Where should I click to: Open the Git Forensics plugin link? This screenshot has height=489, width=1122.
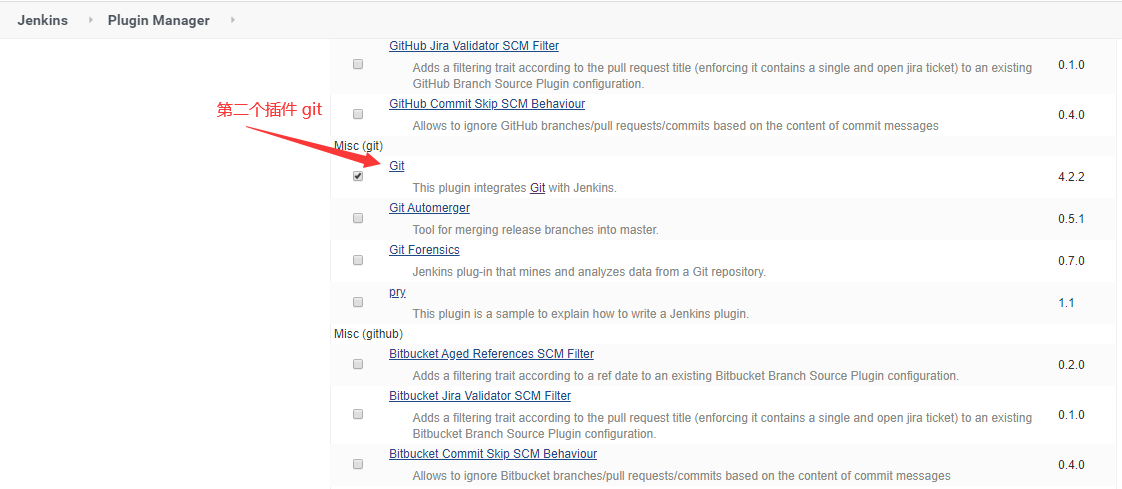(x=424, y=250)
